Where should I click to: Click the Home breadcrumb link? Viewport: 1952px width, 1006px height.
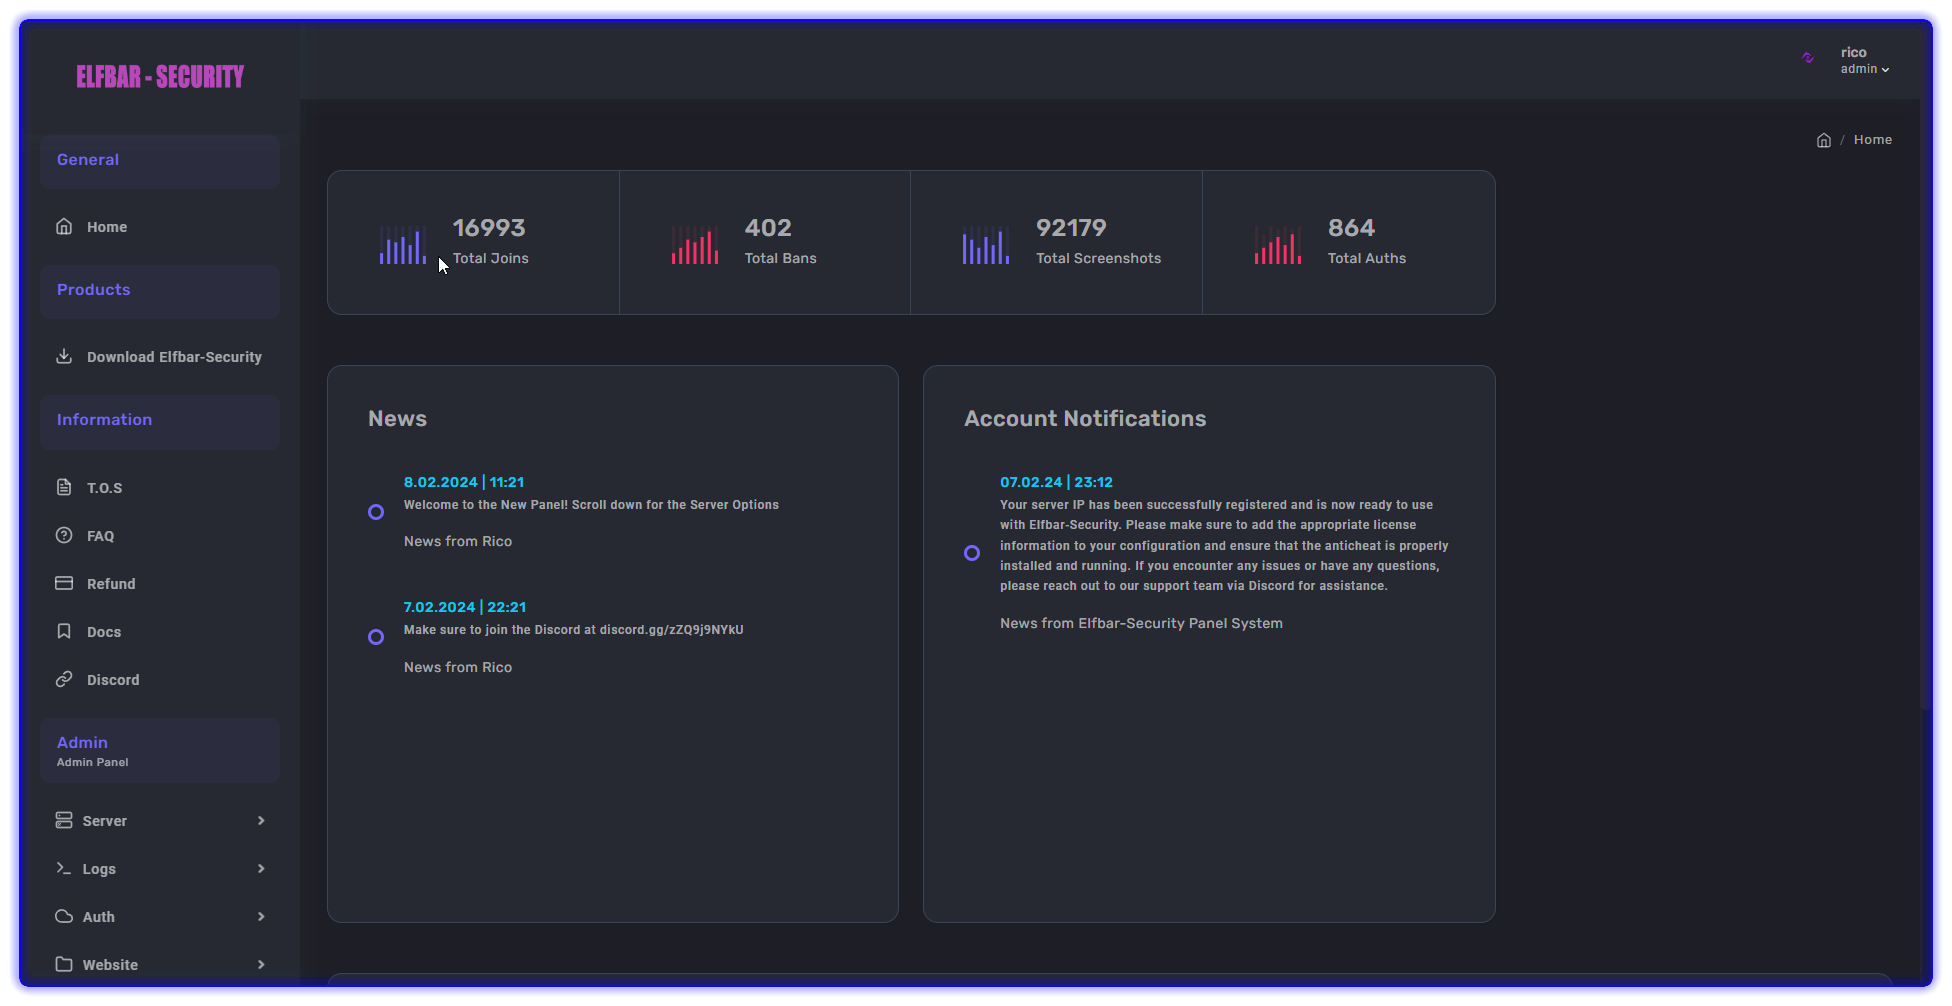pyautogui.click(x=1872, y=139)
